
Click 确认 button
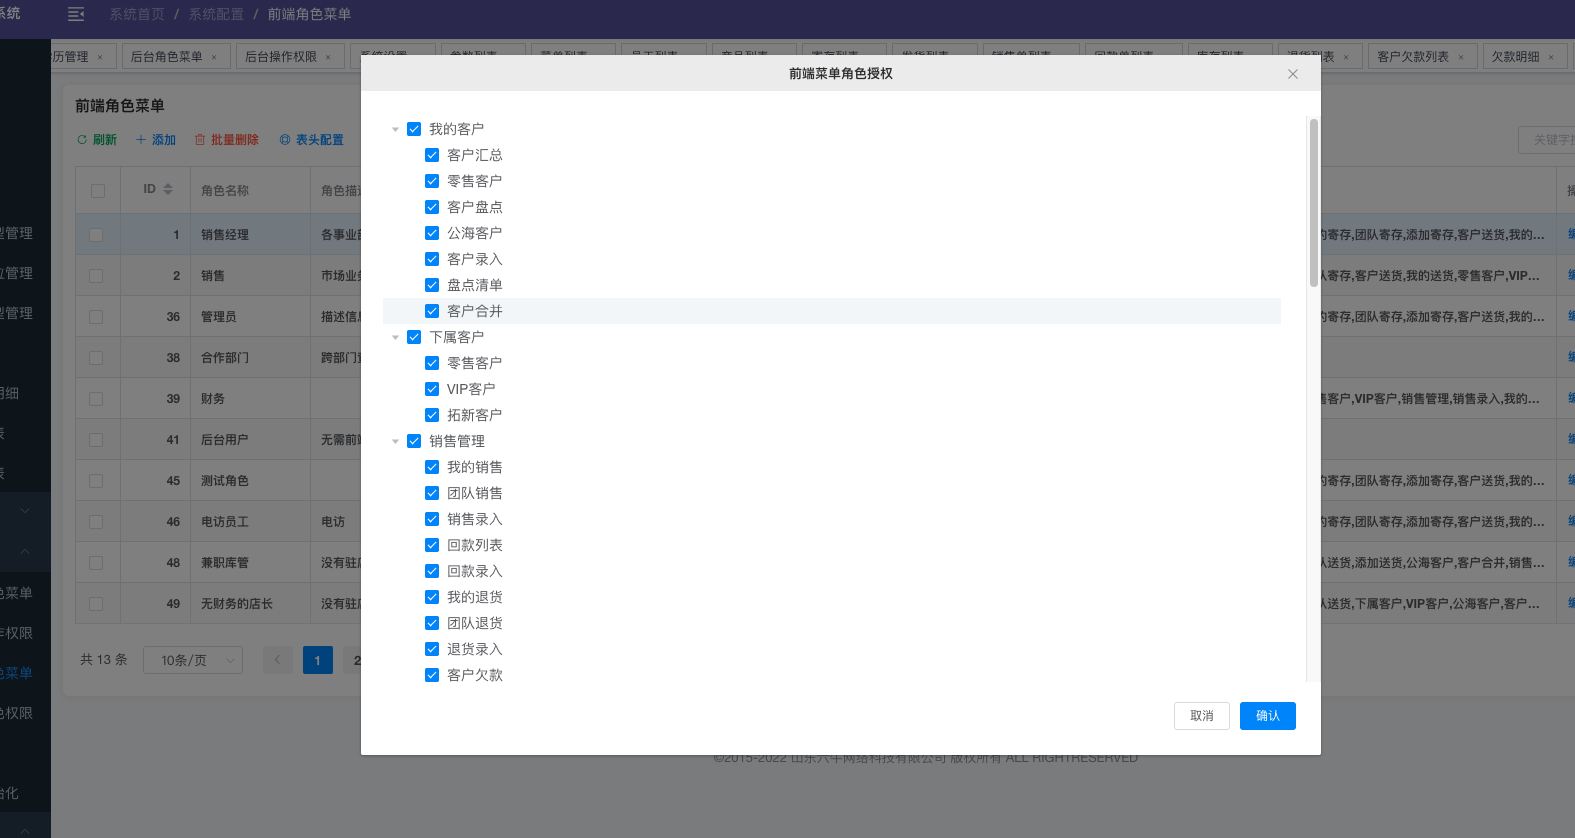1268,716
